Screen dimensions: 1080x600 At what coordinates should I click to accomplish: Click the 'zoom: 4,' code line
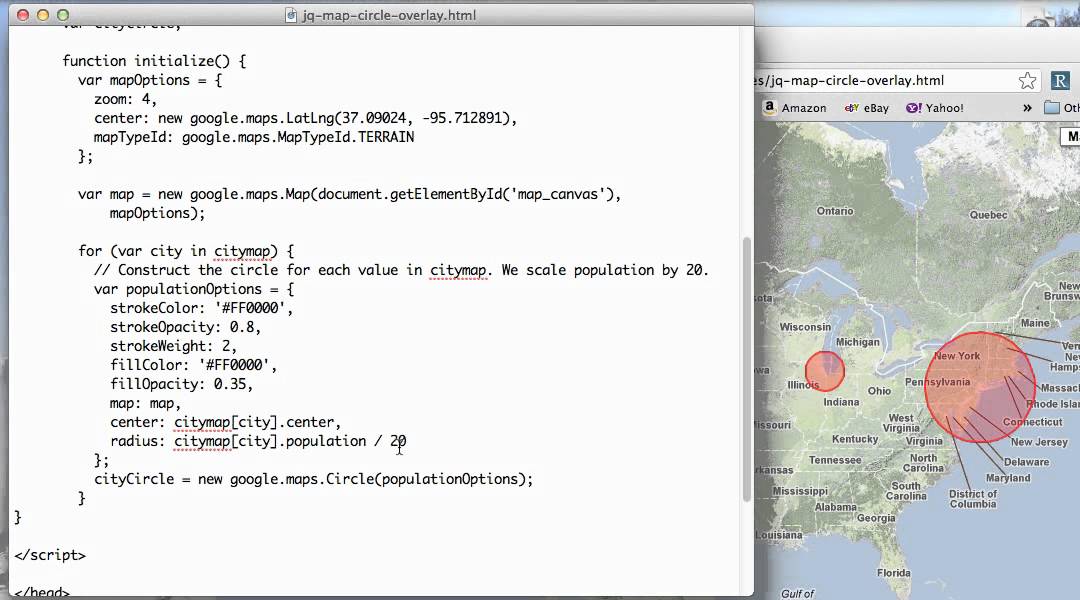[125, 99]
